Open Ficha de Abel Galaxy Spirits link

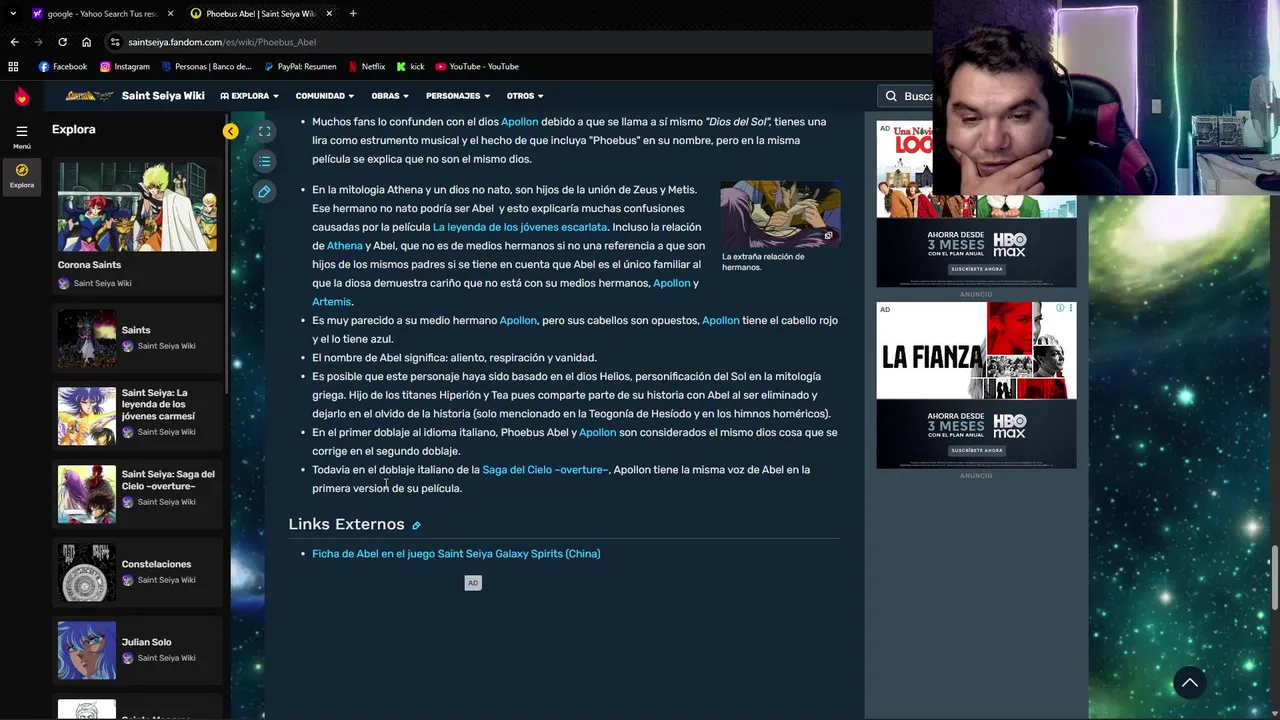456,554
